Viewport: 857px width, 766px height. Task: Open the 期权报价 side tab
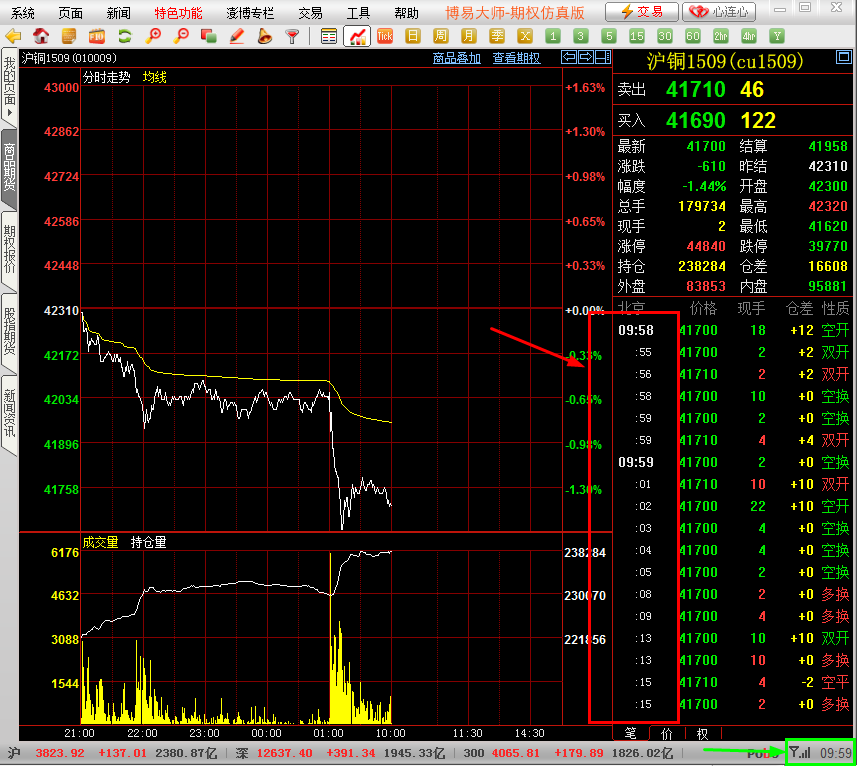point(9,247)
